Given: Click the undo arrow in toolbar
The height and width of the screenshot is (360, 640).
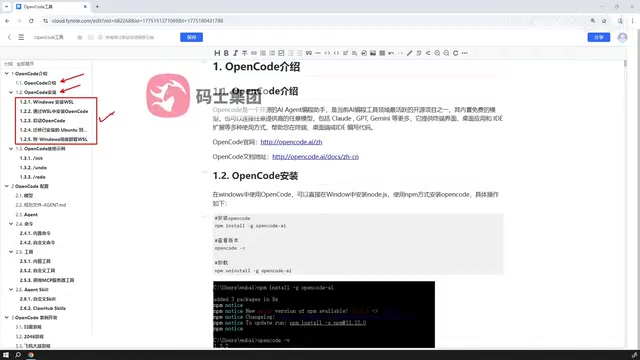Looking at the screenshot, I should coord(391,53).
